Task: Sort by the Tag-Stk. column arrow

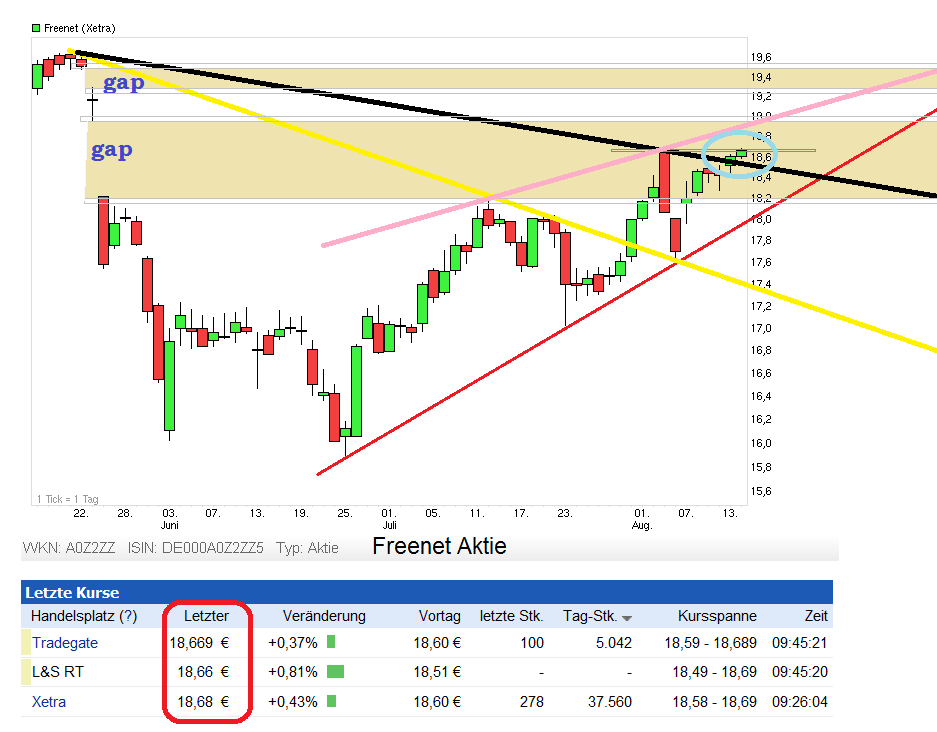Action: [x=627, y=618]
